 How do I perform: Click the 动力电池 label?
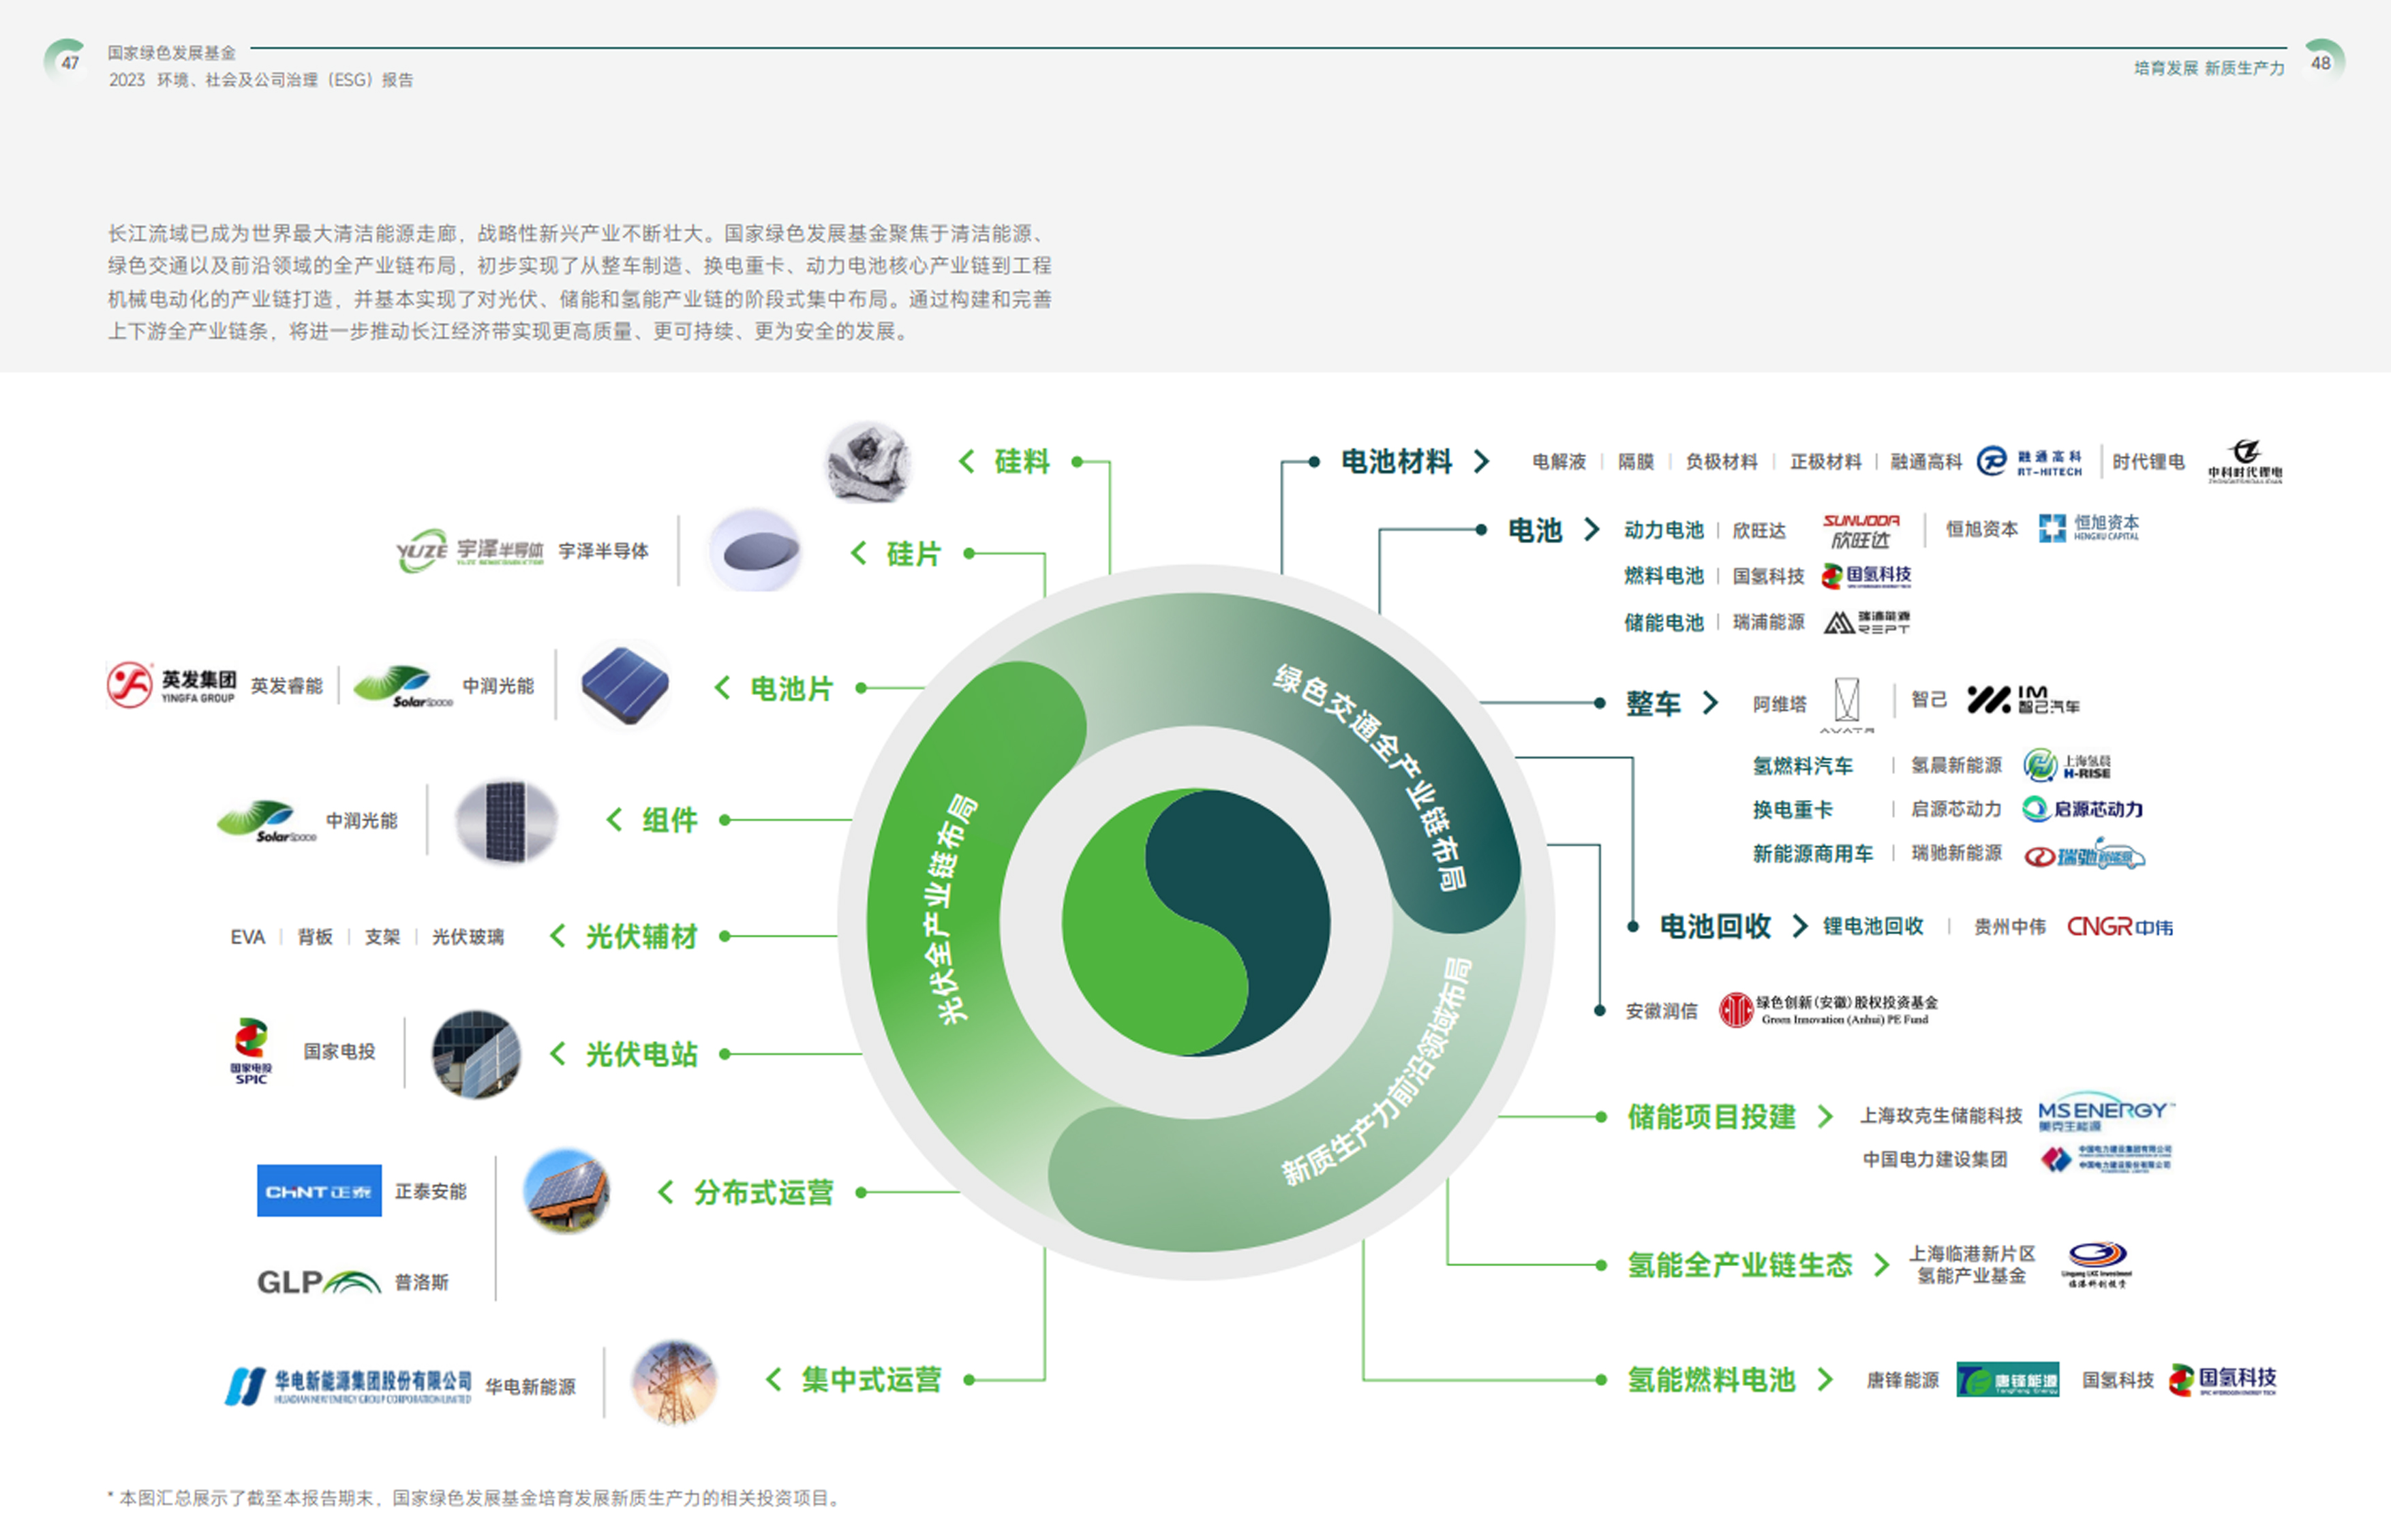coord(1664,530)
